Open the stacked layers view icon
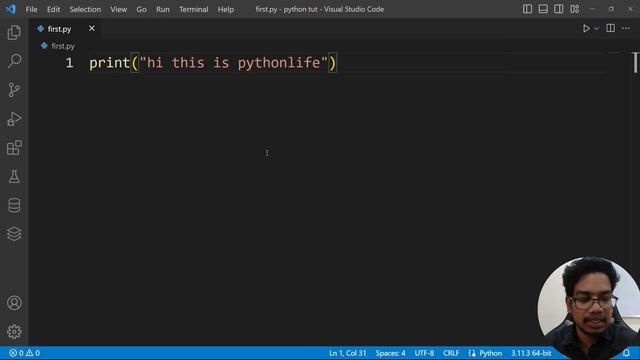This screenshot has height=360, width=640. point(14,234)
